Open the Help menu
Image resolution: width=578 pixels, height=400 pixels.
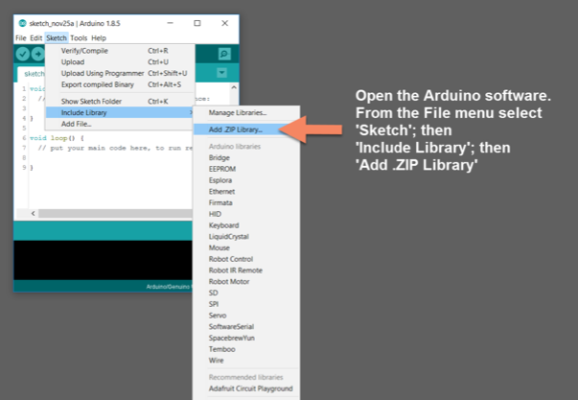98,38
